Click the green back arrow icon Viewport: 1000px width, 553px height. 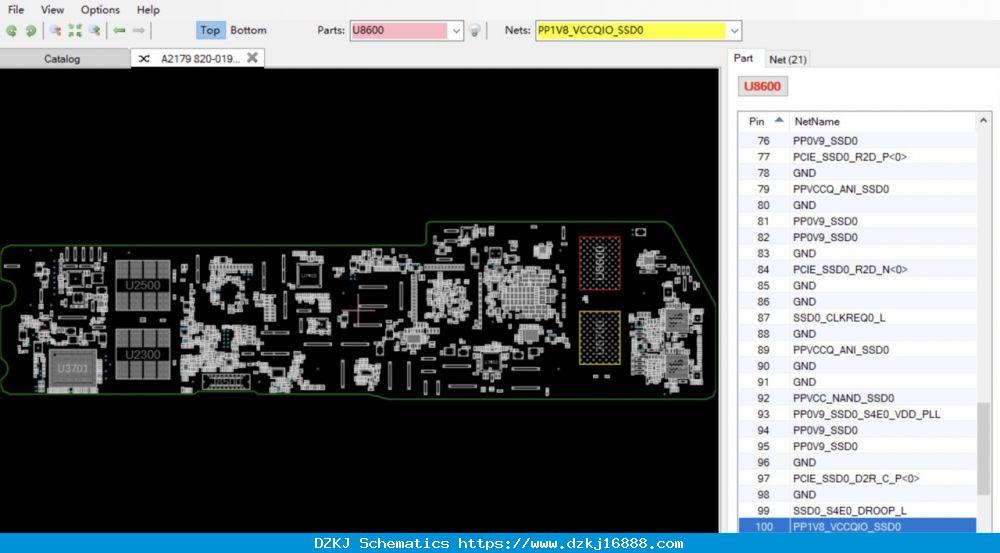[x=119, y=30]
